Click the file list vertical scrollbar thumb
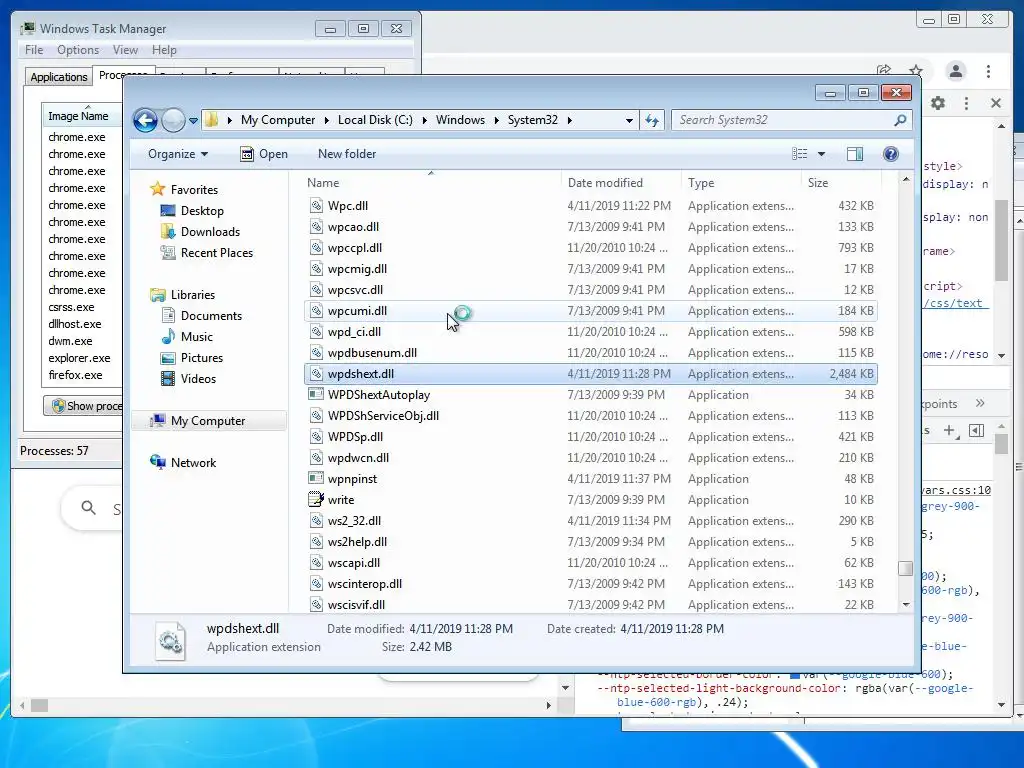 coord(905,568)
